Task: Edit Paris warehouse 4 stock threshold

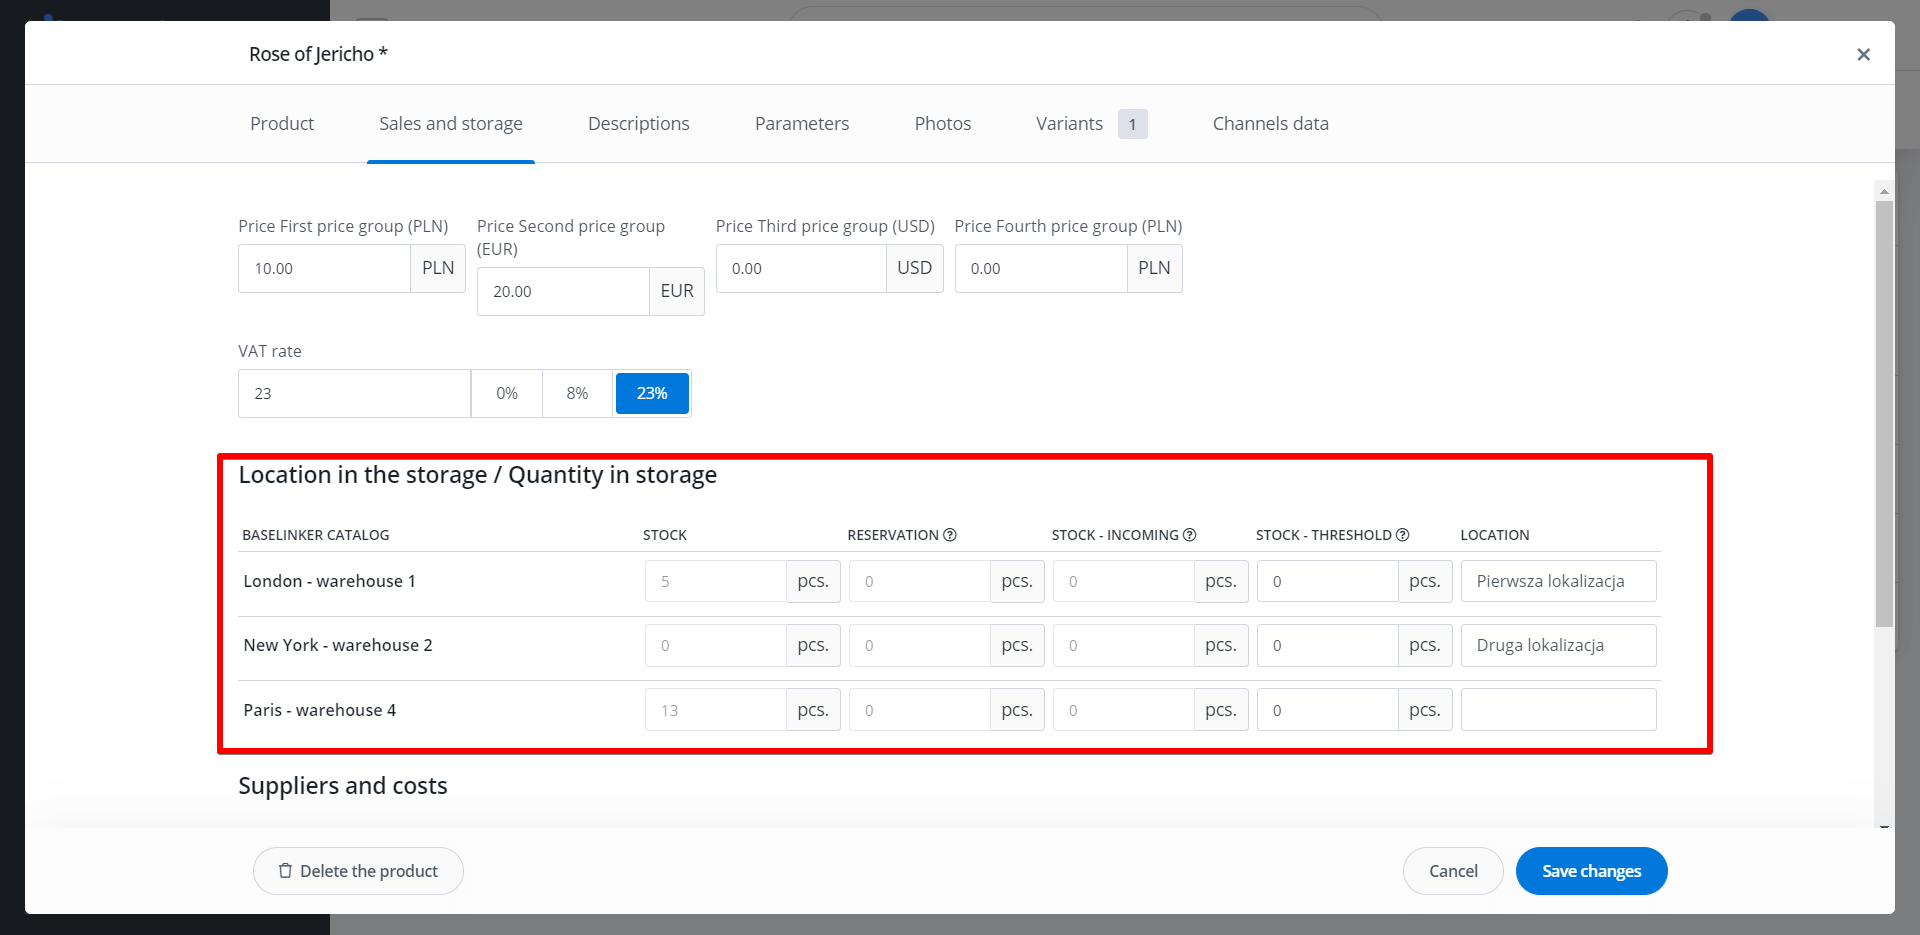Action: 1328,710
